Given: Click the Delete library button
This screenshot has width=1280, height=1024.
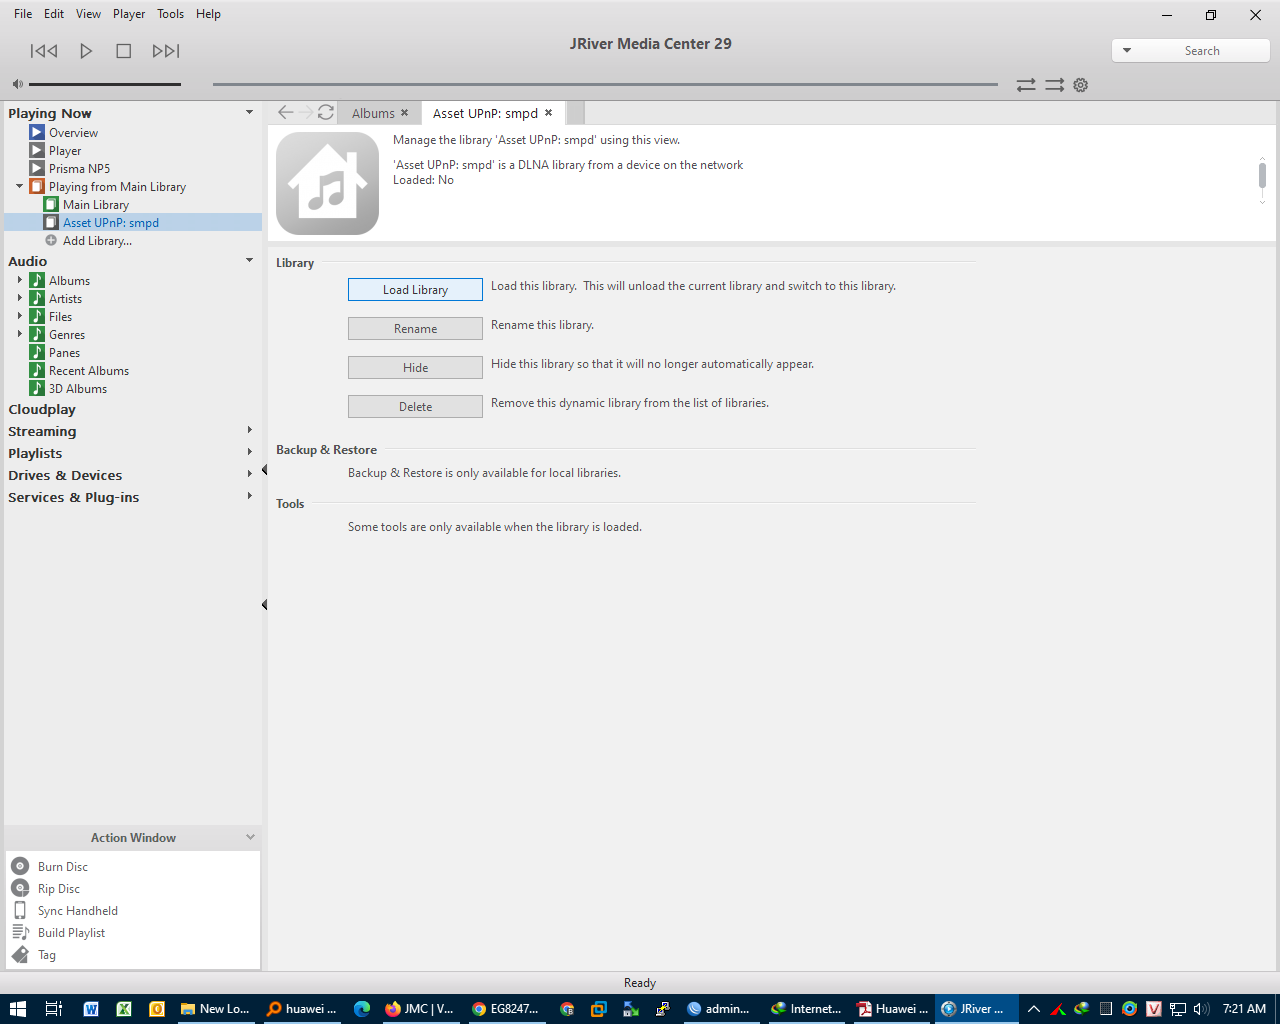Looking at the screenshot, I should (x=415, y=406).
